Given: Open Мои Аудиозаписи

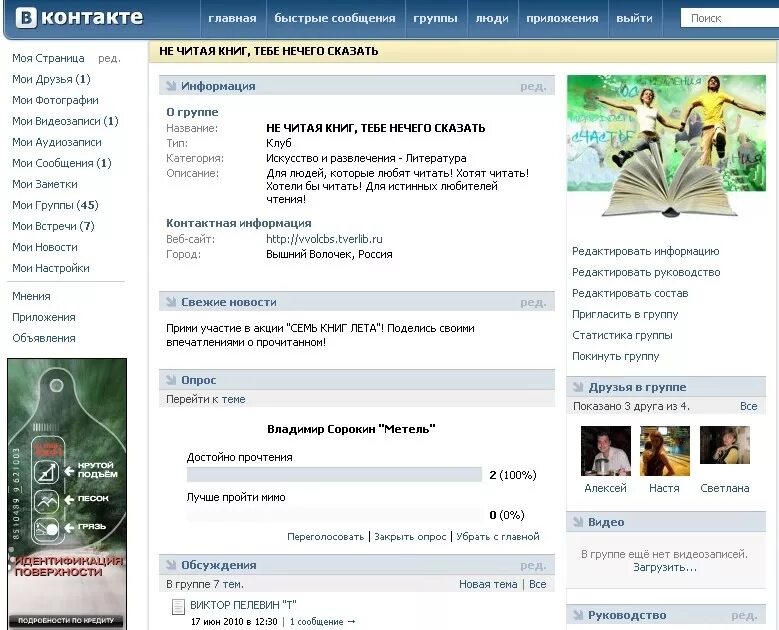Looking at the screenshot, I should 57,142.
